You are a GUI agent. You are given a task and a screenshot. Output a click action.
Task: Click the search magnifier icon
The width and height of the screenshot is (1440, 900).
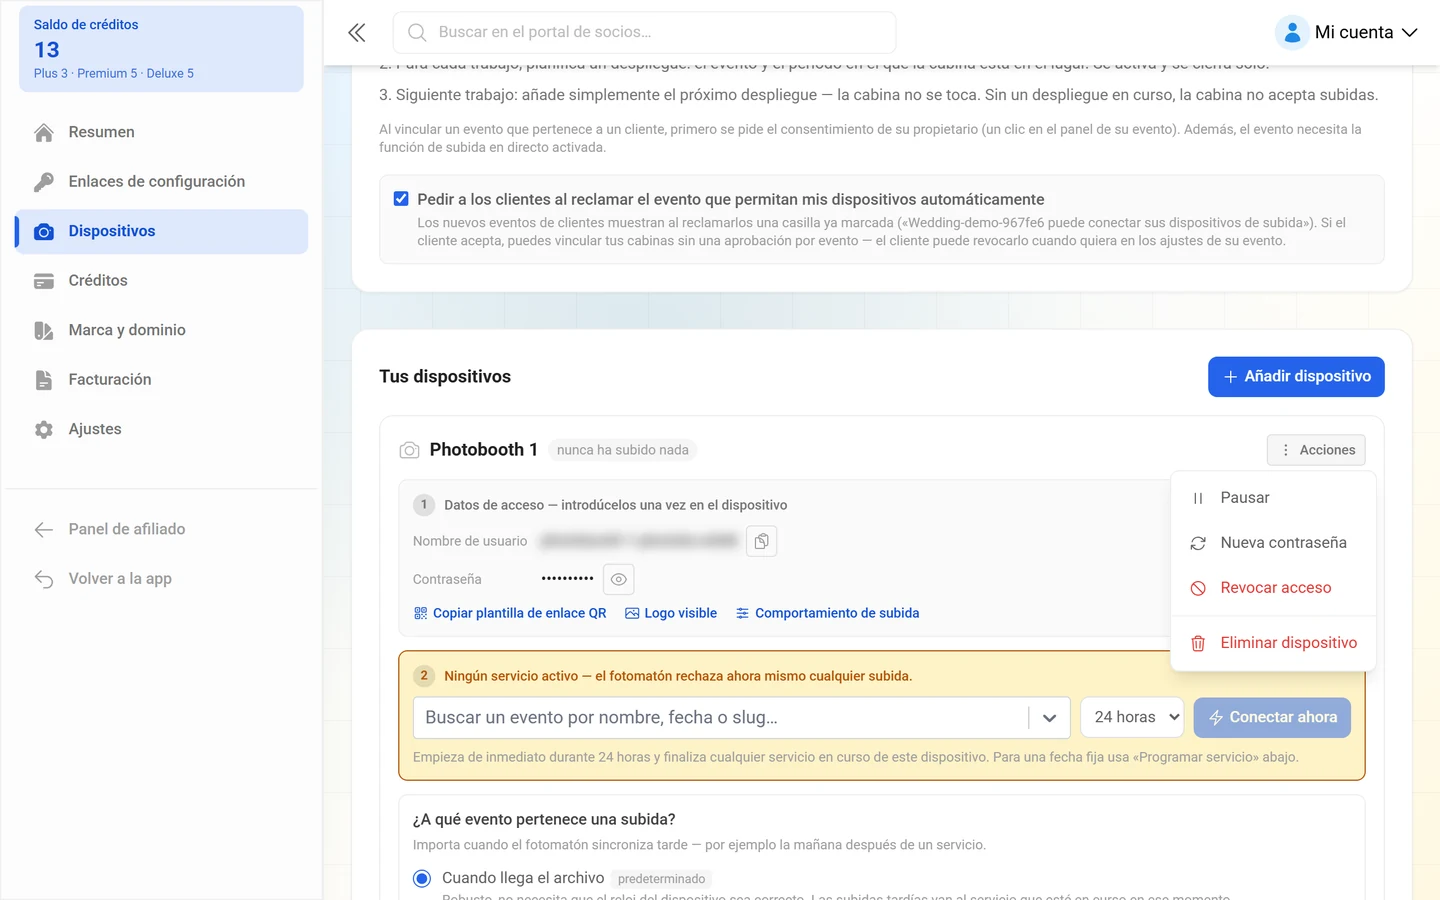417,32
